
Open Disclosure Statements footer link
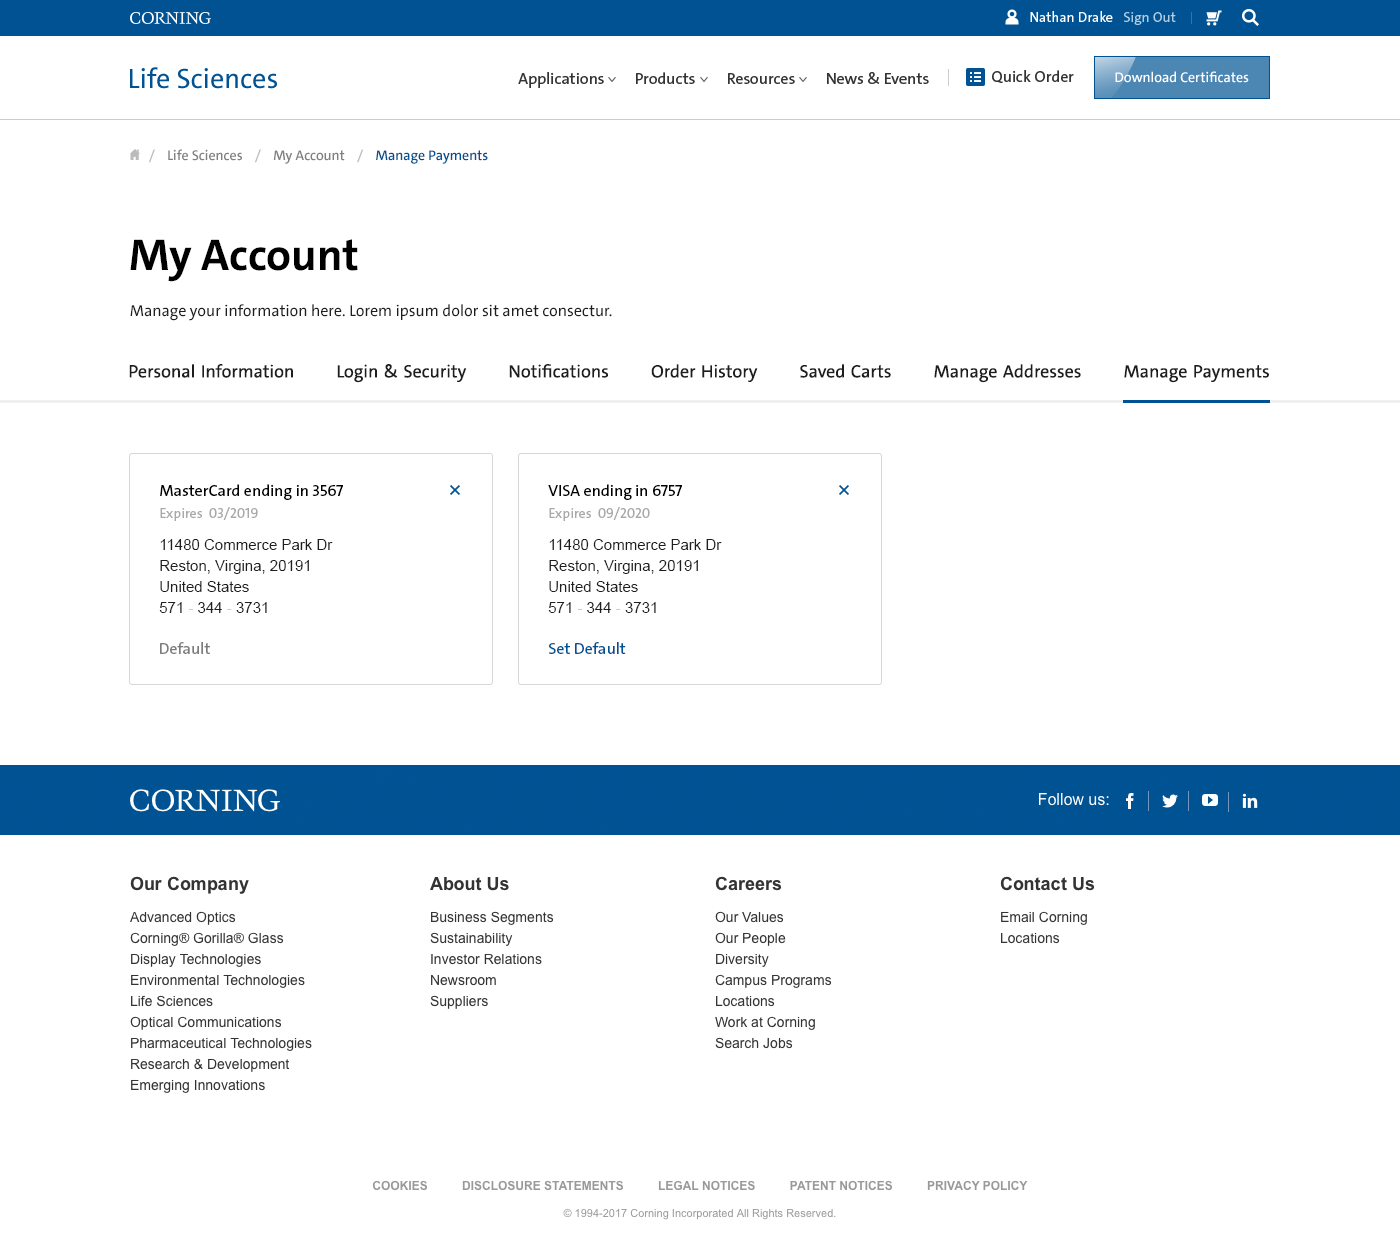point(543,1186)
